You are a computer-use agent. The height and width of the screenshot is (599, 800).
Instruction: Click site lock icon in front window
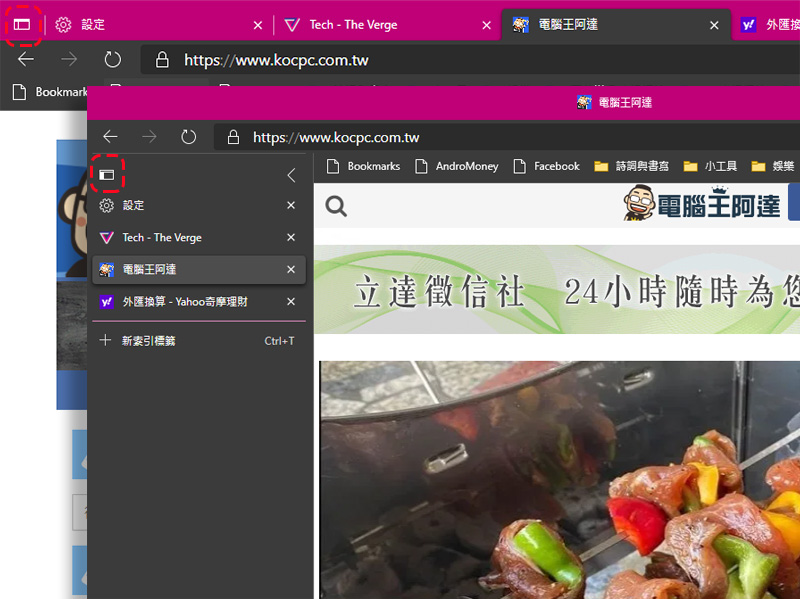233,137
